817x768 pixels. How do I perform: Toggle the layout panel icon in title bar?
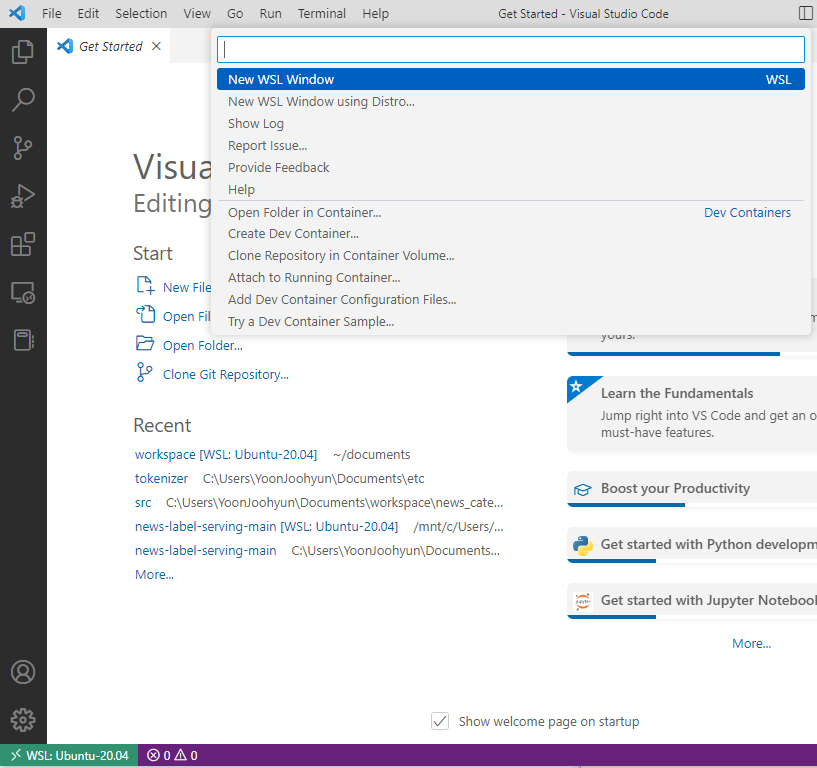pyautogui.click(x=806, y=13)
